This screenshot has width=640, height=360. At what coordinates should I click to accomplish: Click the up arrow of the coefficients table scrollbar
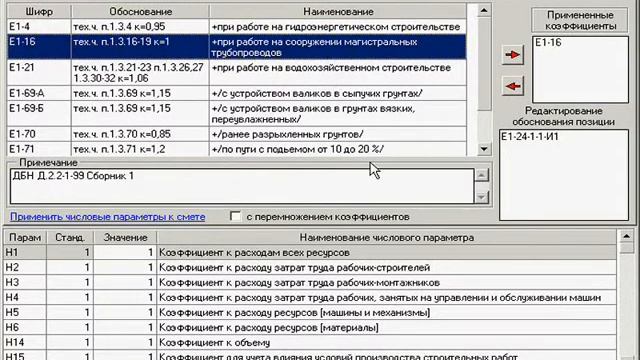(x=484, y=10)
